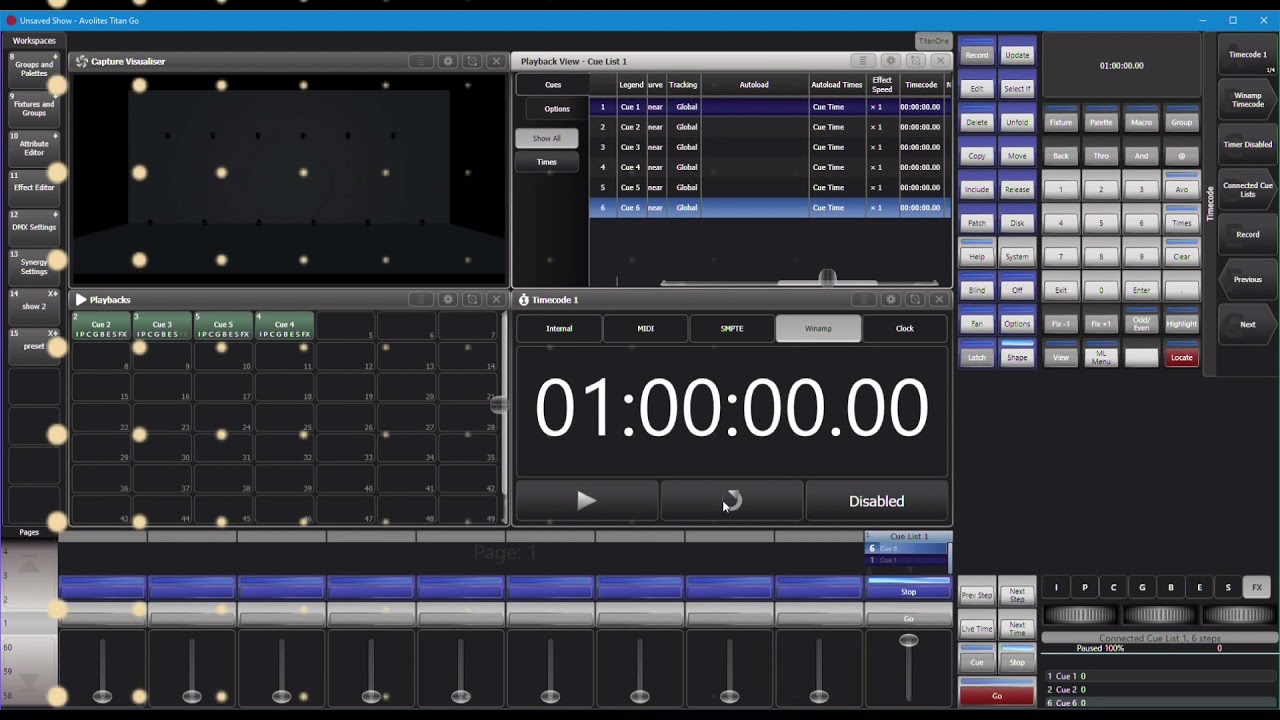Click Capture Visualiser resize/move window icon
Viewport: 1280px width, 720px height.
coord(472,61)
